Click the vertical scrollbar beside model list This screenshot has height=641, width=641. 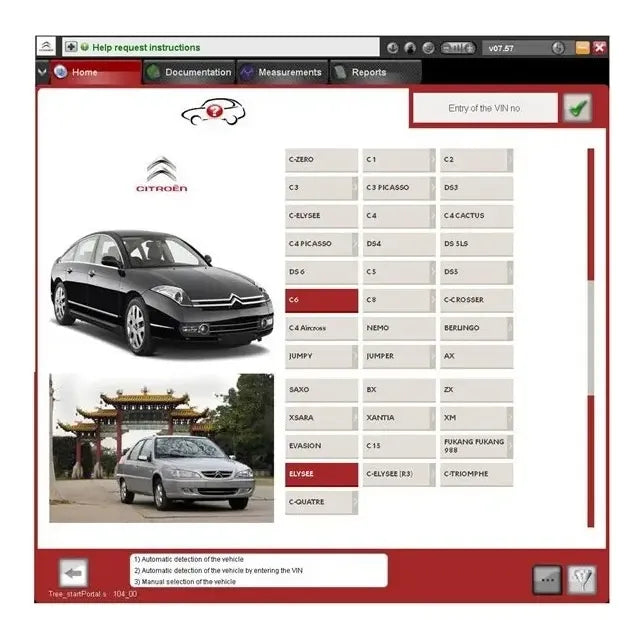[x=591, y=338]
